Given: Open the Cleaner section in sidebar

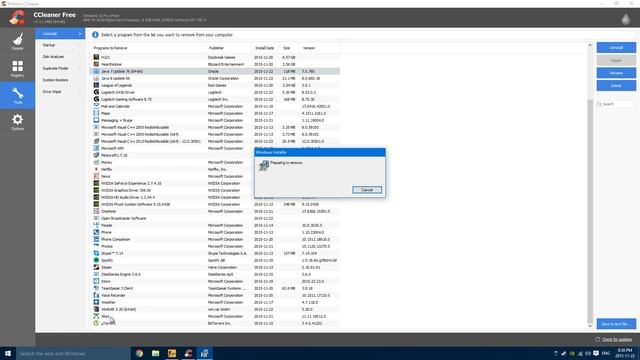Looking at the screenshot, I should click(18, 42).
